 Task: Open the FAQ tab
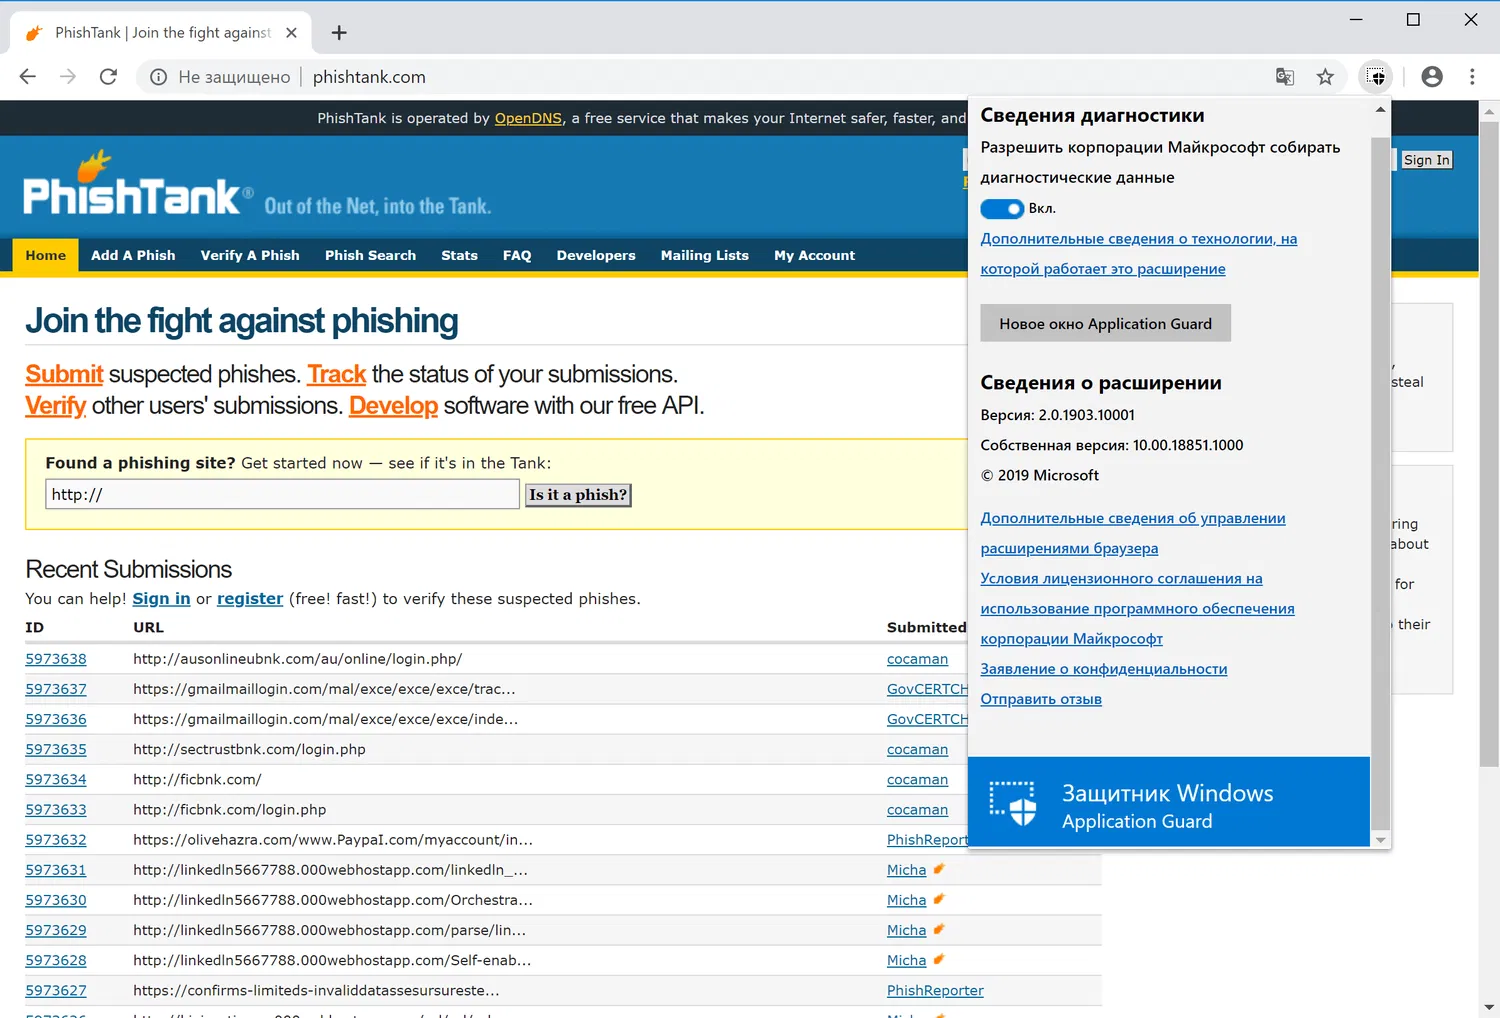[517, 256]
